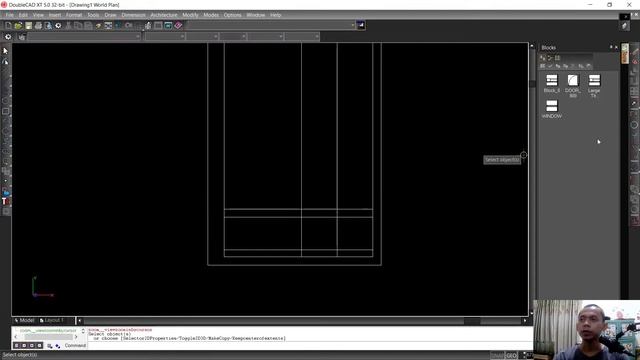The image size is (640, 360).
Task: Open the Options menu
Action: 232,15
